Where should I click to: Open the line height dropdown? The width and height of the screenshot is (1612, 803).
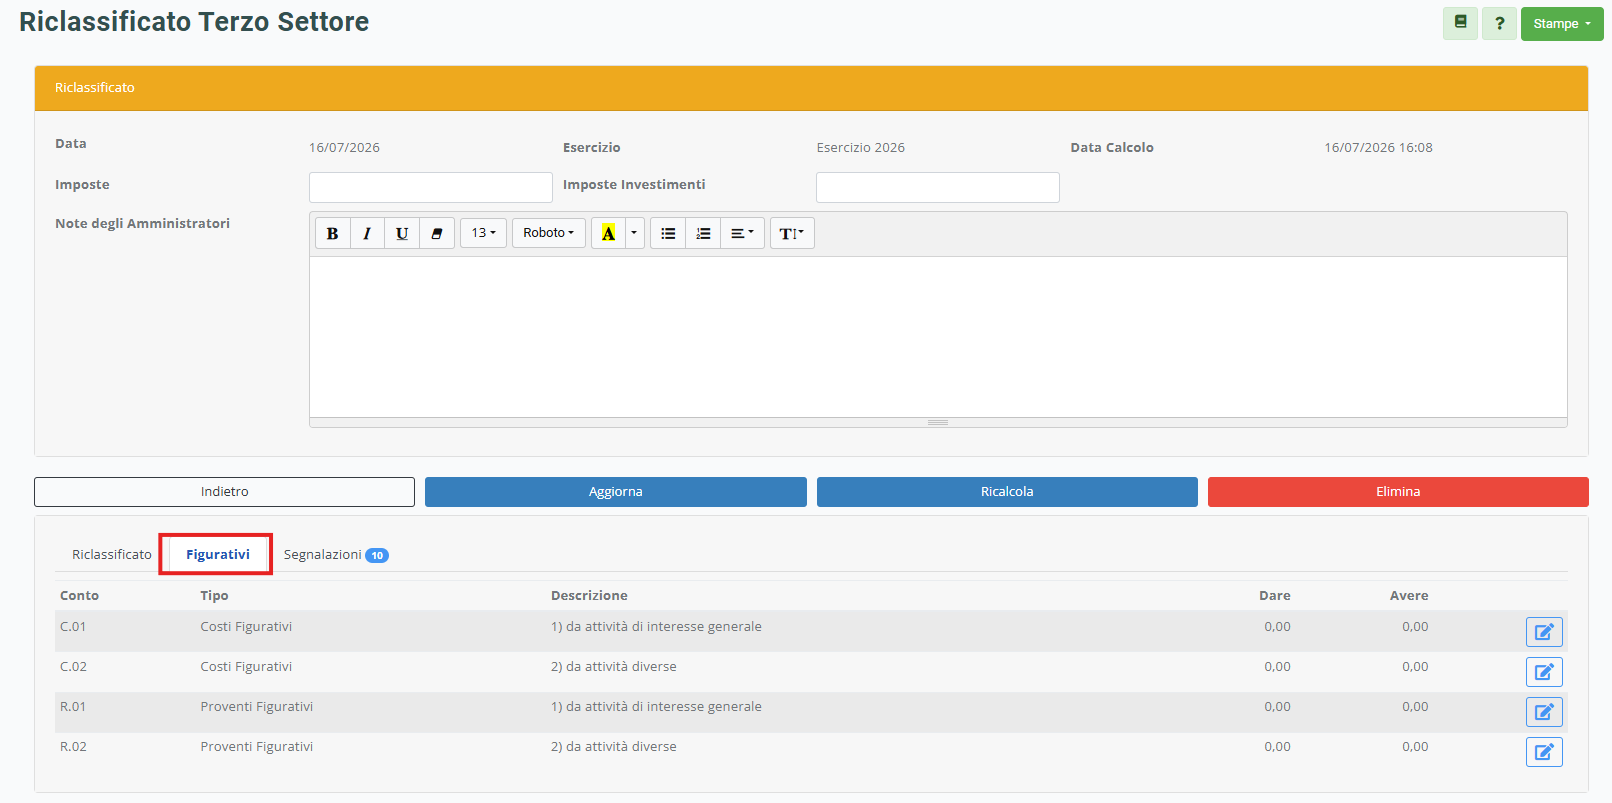[792, 233]
